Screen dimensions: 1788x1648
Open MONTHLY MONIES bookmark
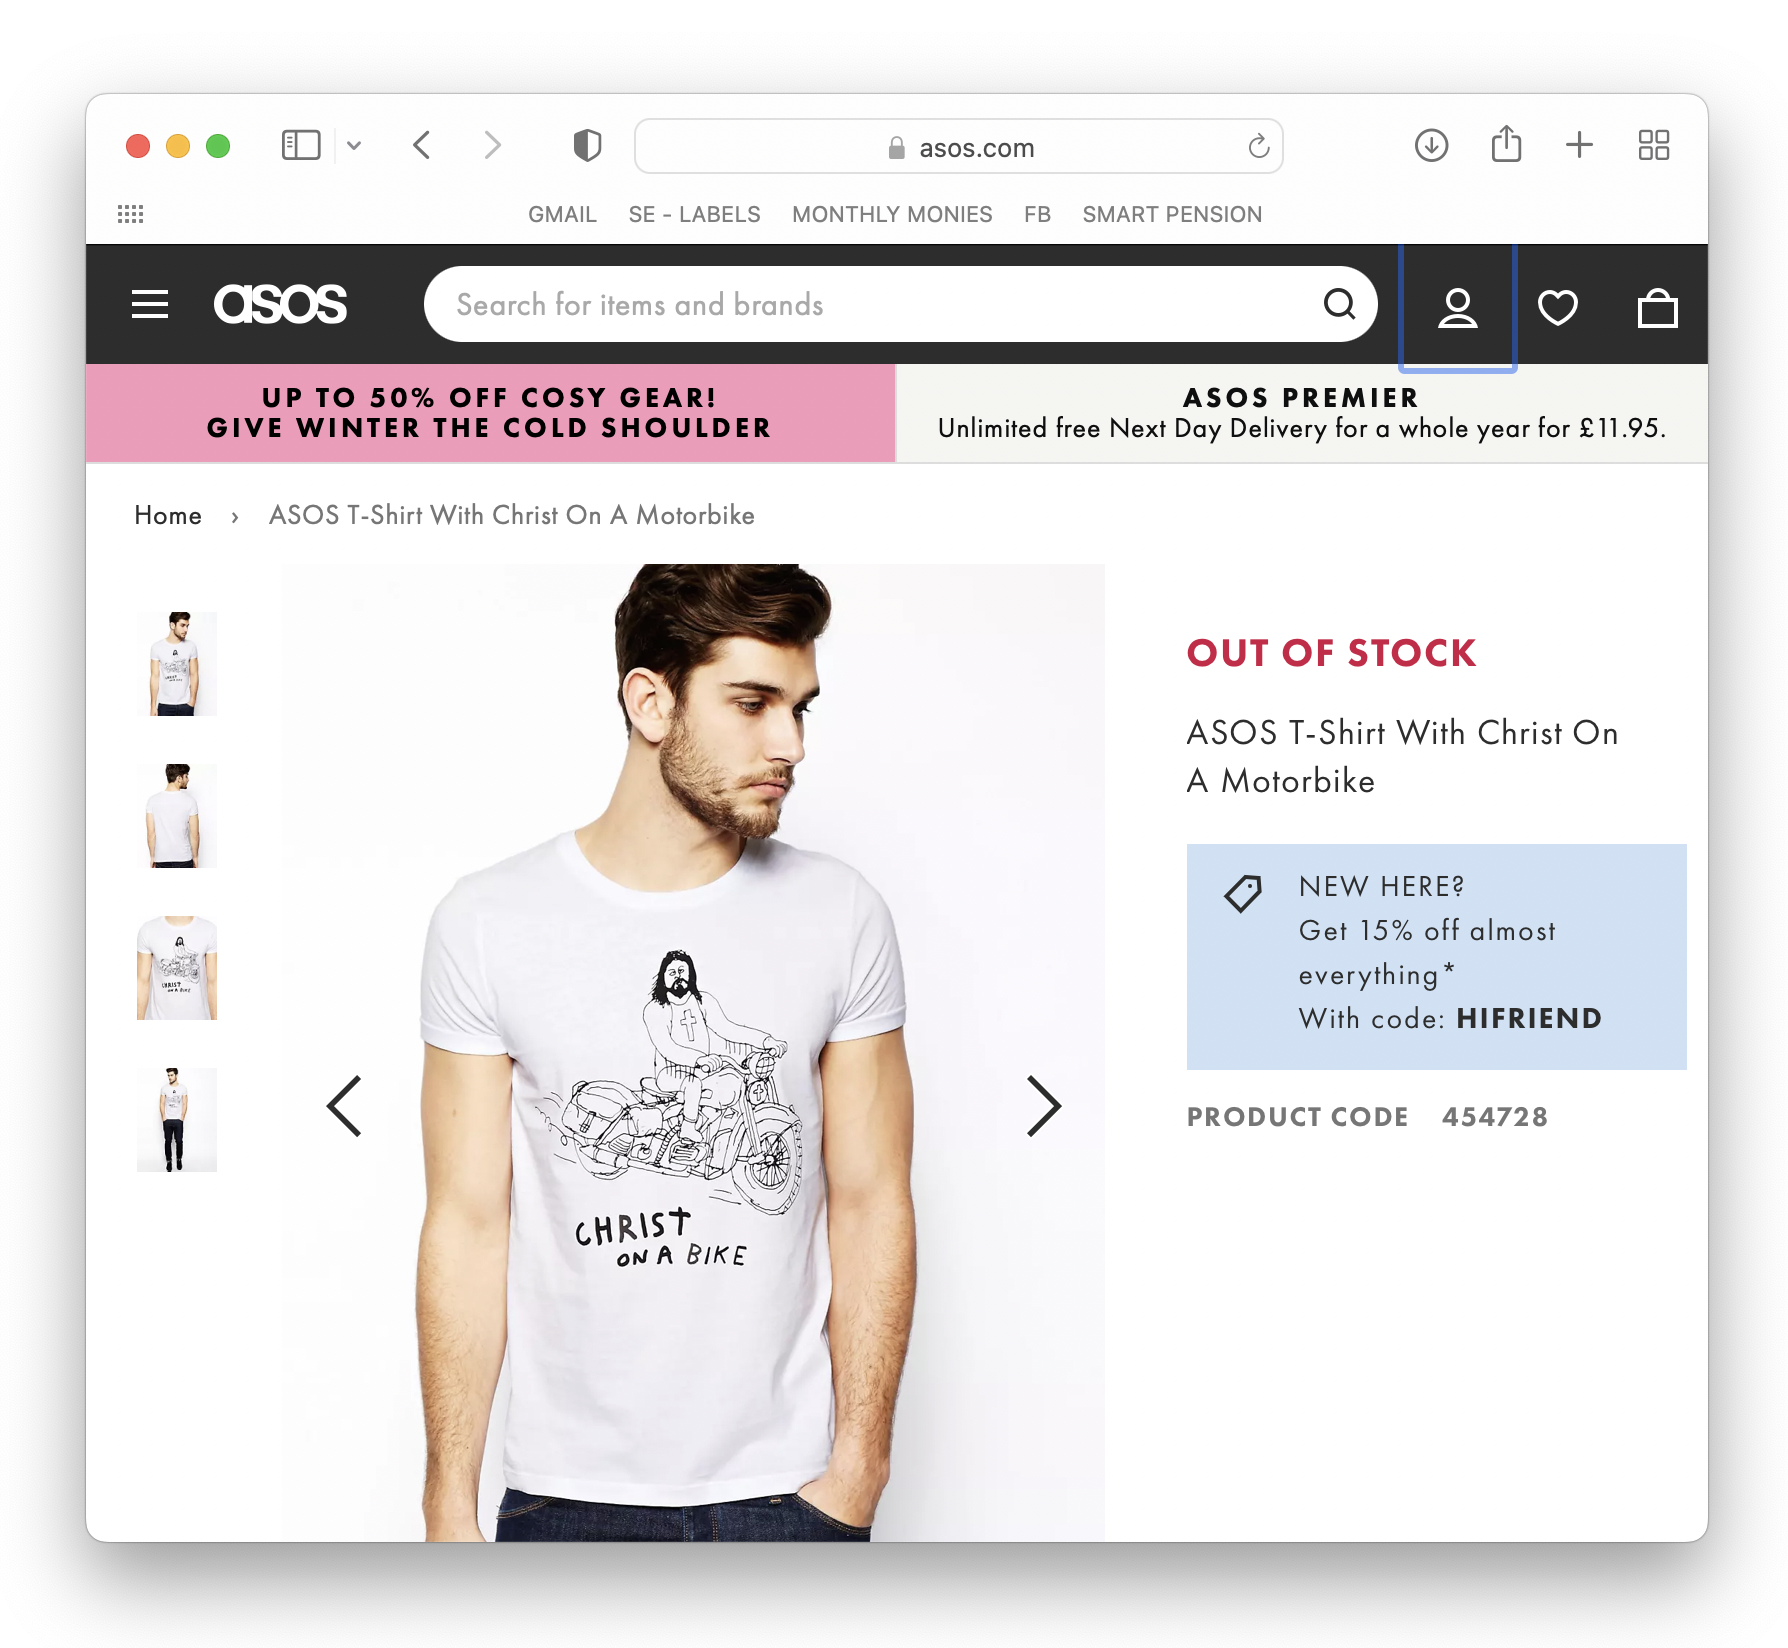point(892,215)
